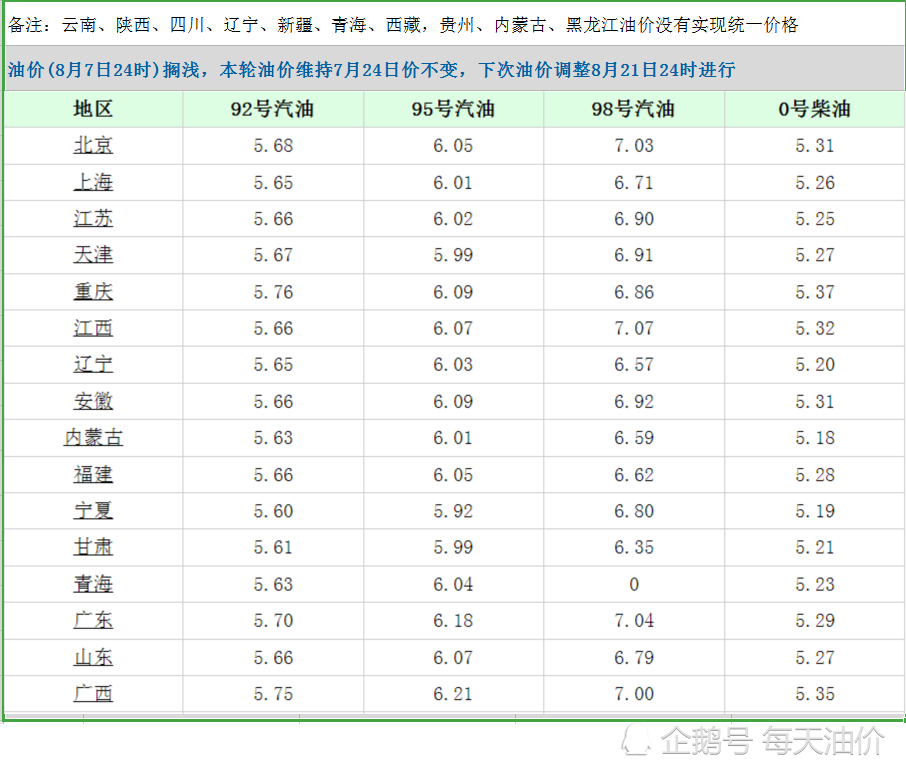906x773 pixels.
Task: Open the 北京 region link
Action: point(93,145)
